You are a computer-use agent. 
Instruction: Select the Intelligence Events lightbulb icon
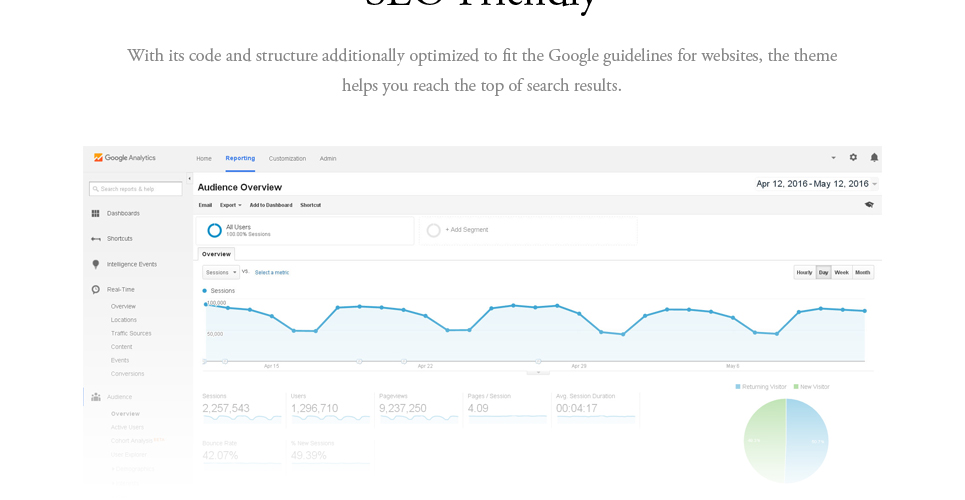pos(96,264)
